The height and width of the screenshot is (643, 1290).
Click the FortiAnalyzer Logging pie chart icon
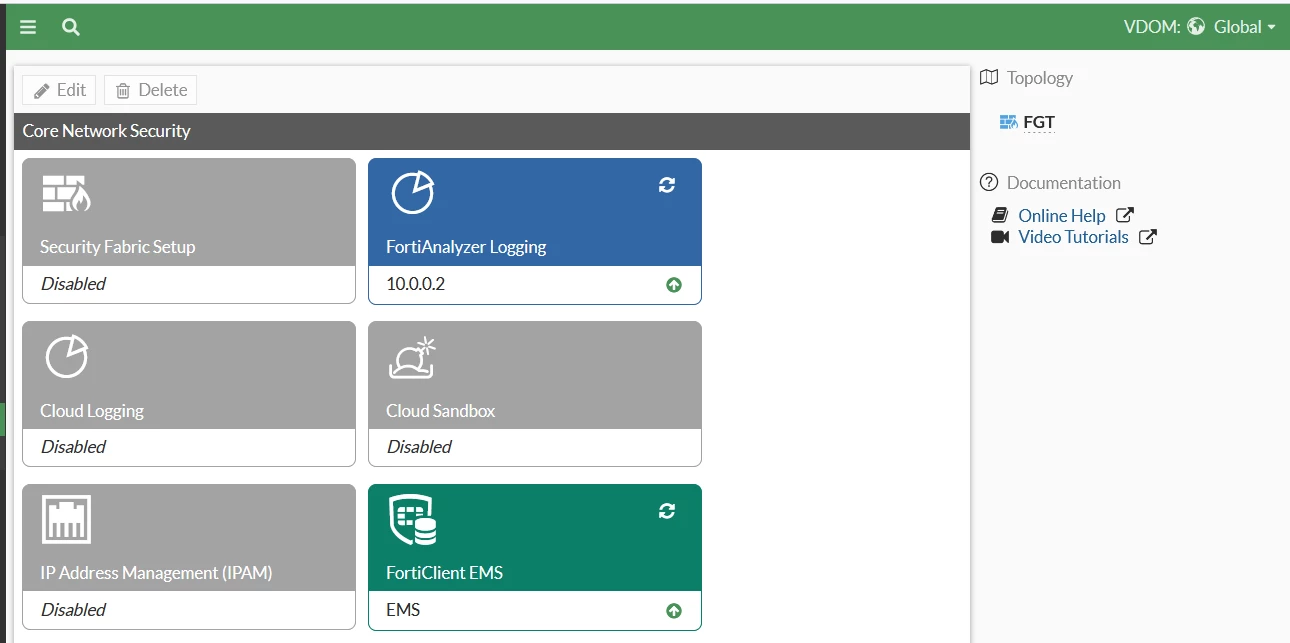(x=412, y=192)
